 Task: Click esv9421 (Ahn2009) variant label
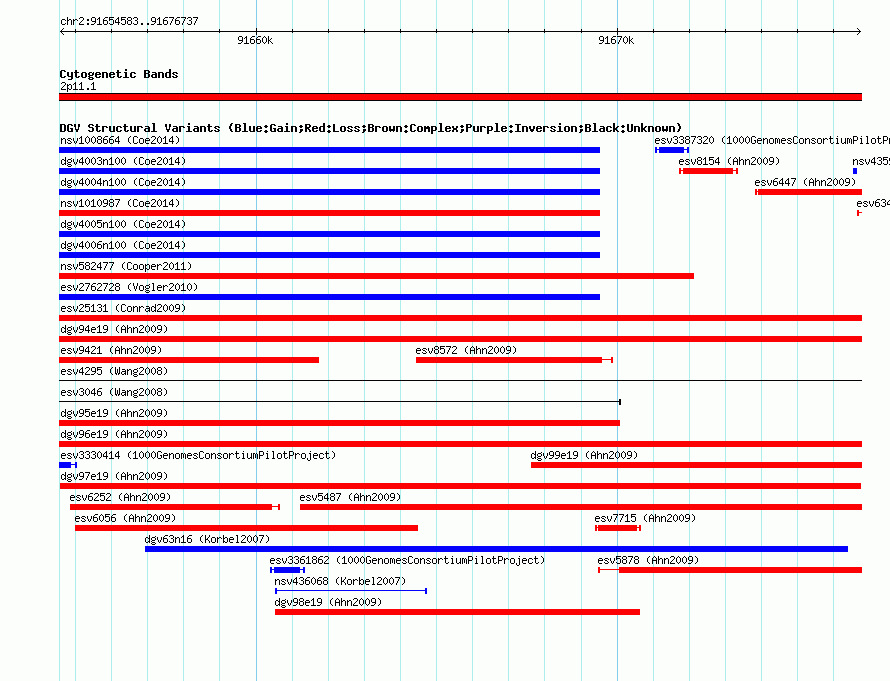[111, 350]
